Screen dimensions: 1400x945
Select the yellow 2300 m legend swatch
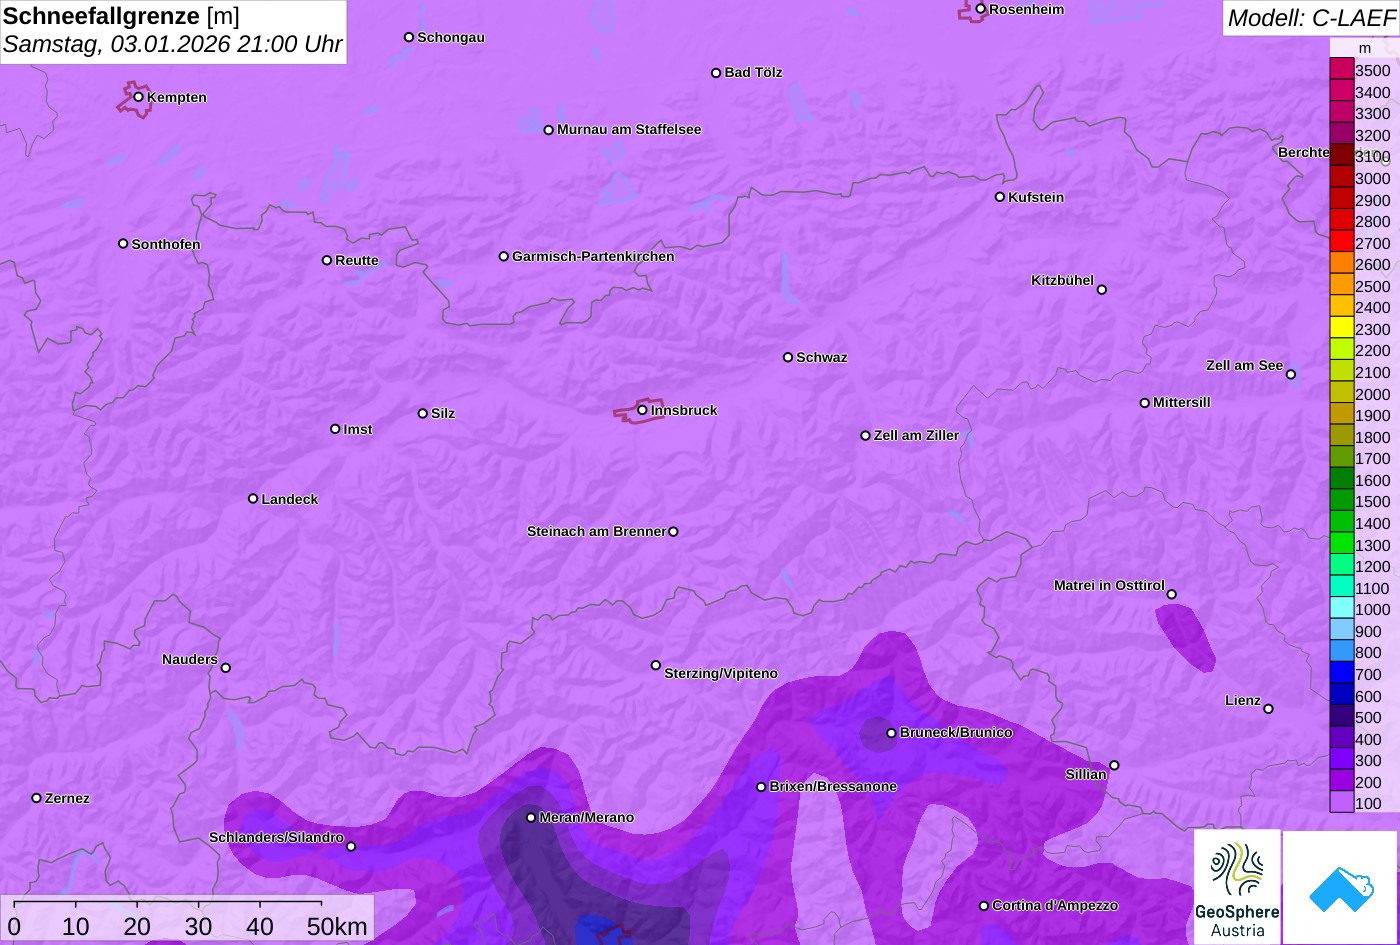tap(1341, 328)
